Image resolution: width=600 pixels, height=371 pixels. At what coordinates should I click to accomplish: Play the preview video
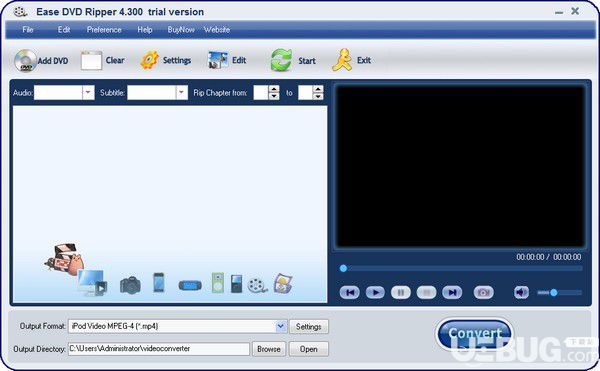(x=375, y=293)
